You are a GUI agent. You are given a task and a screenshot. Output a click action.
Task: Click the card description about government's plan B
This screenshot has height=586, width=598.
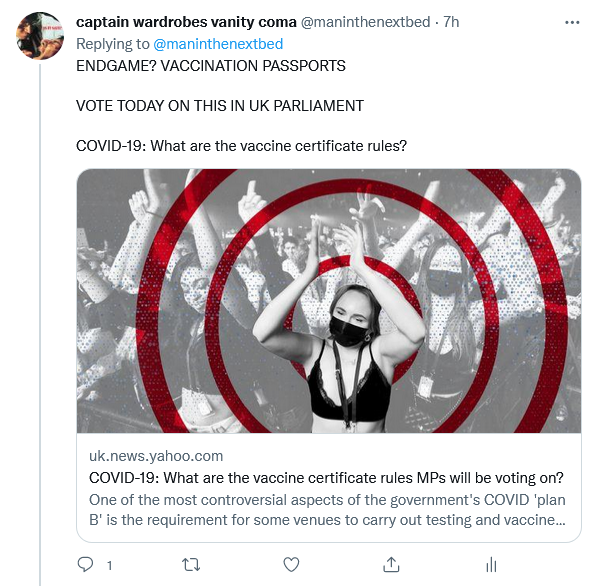point(327,510)
